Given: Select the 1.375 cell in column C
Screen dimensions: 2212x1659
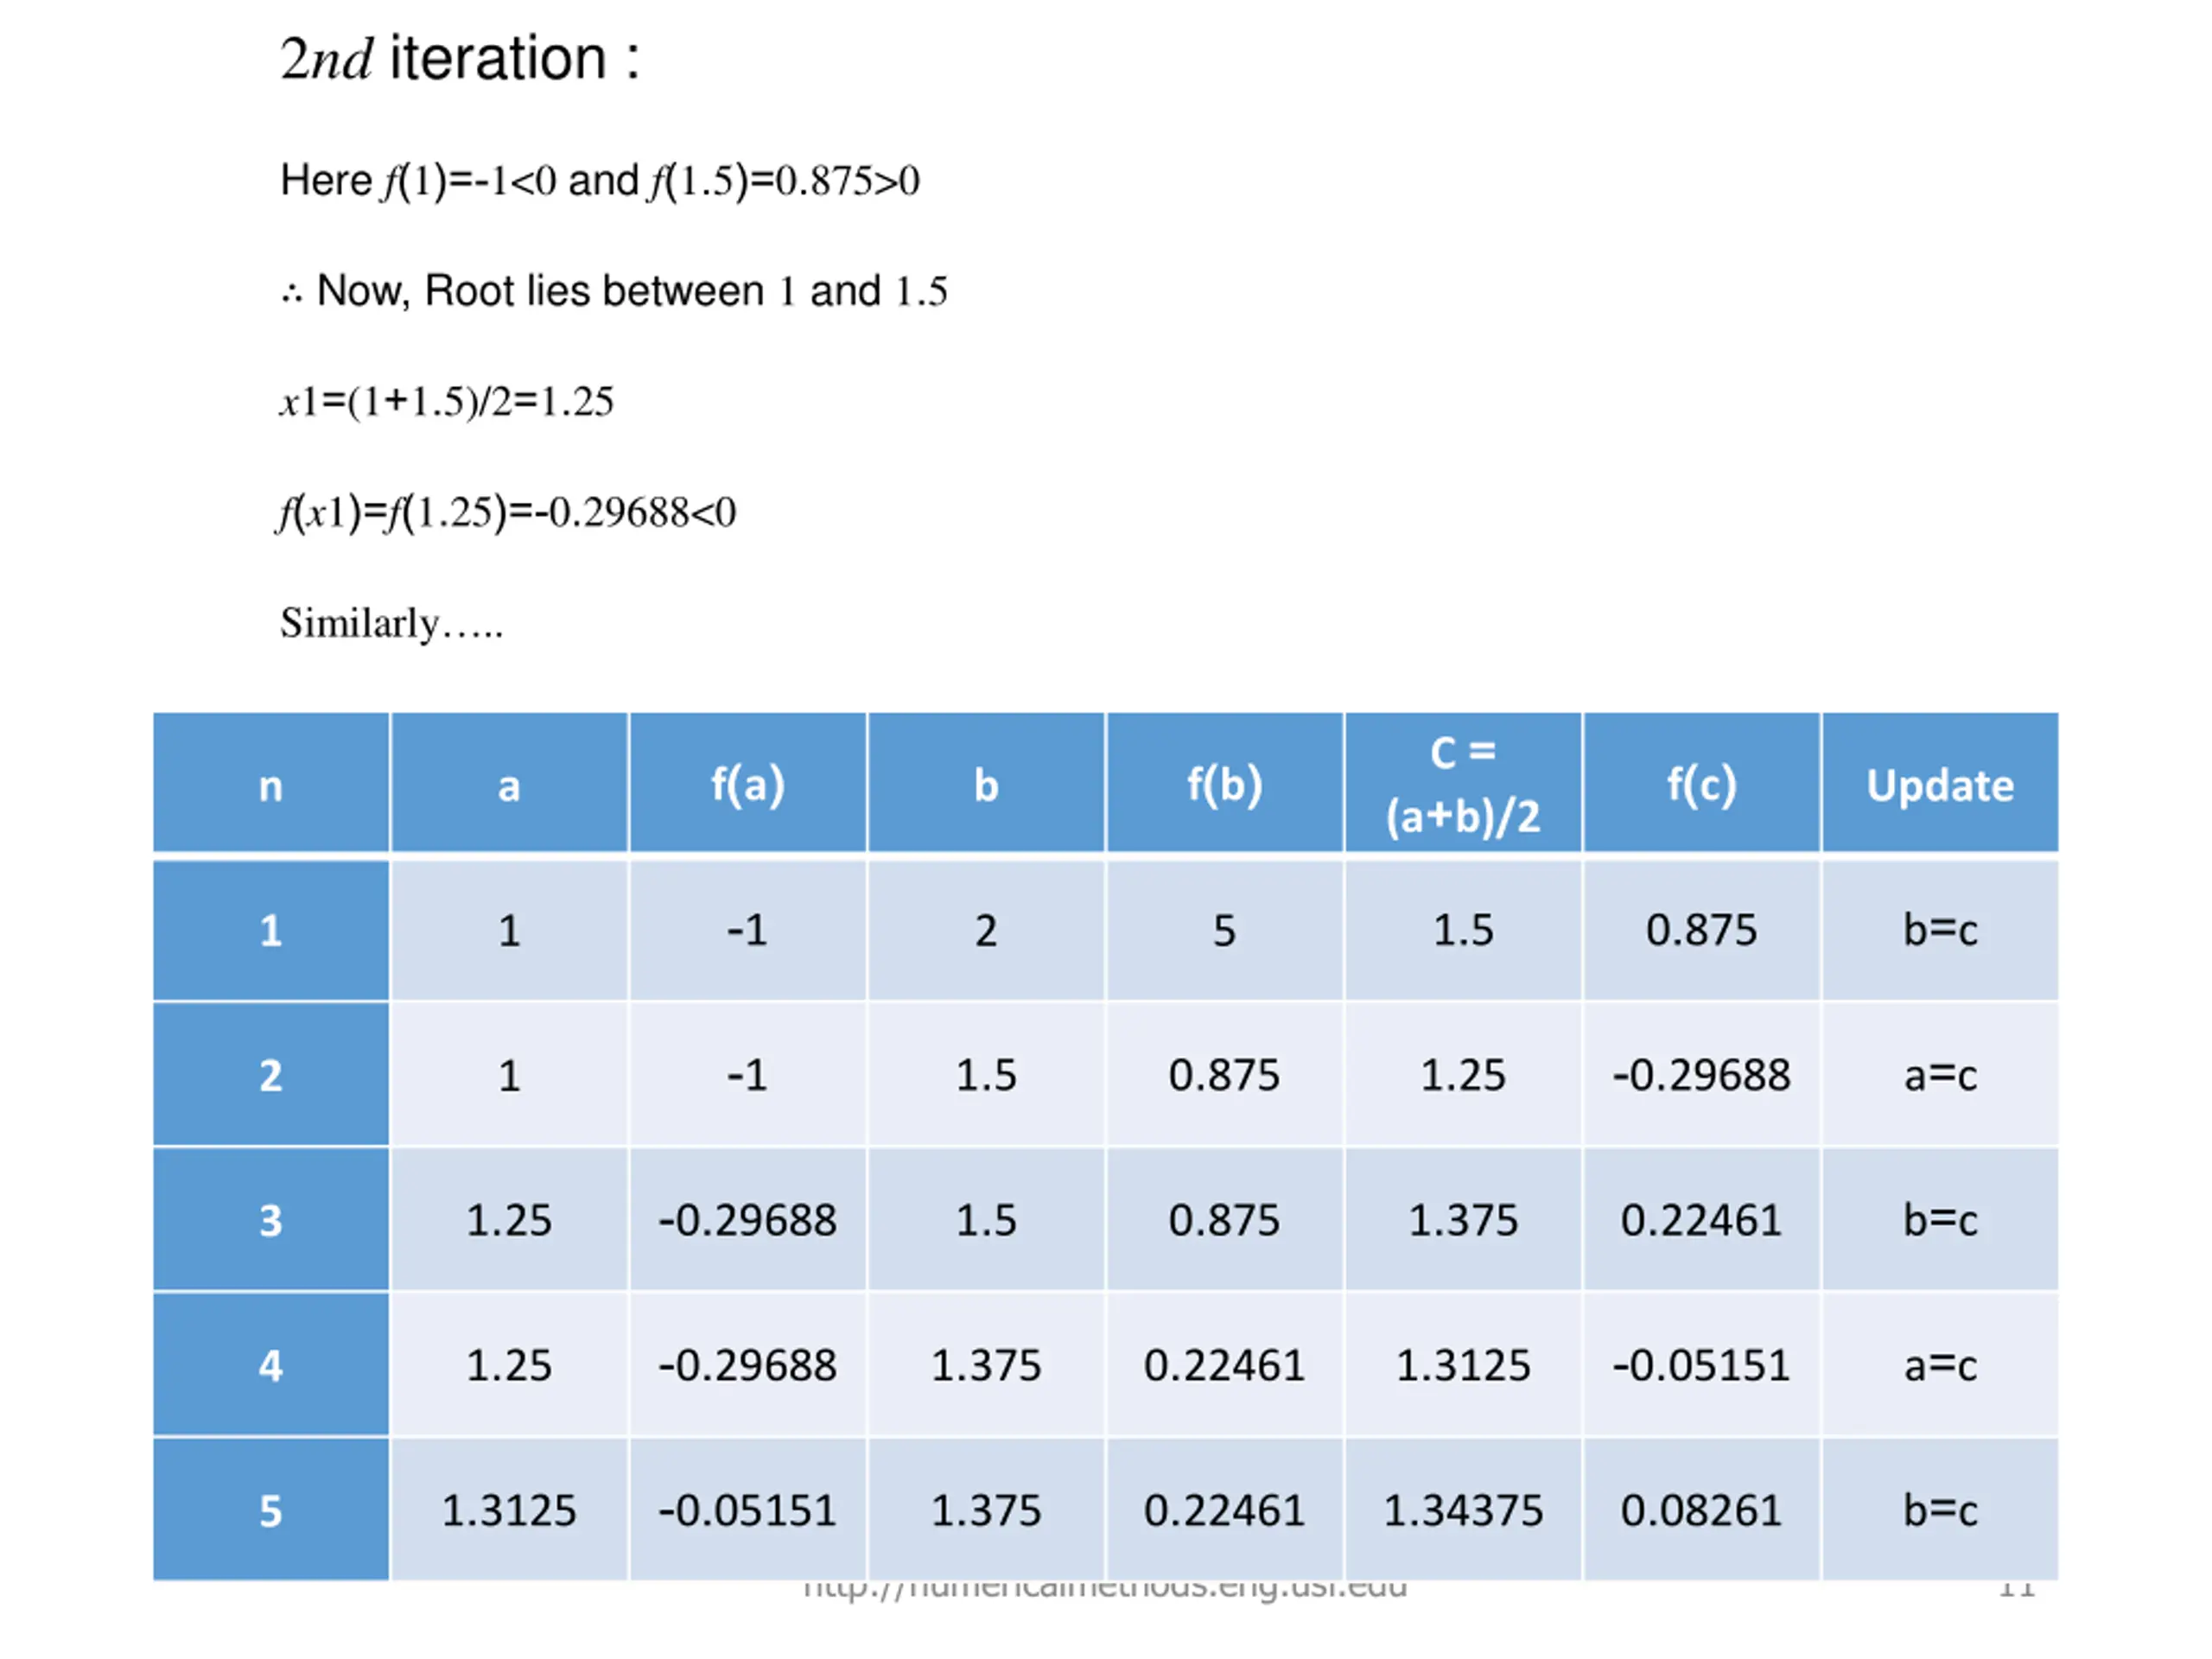Looking at the screenshot, I should [1462, 1220].
